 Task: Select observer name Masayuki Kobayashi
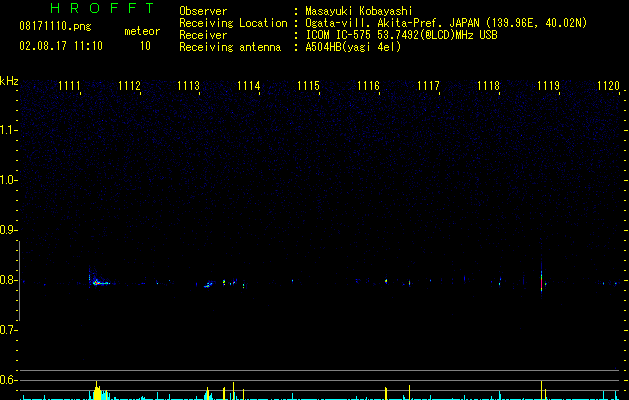coord(359,11)
